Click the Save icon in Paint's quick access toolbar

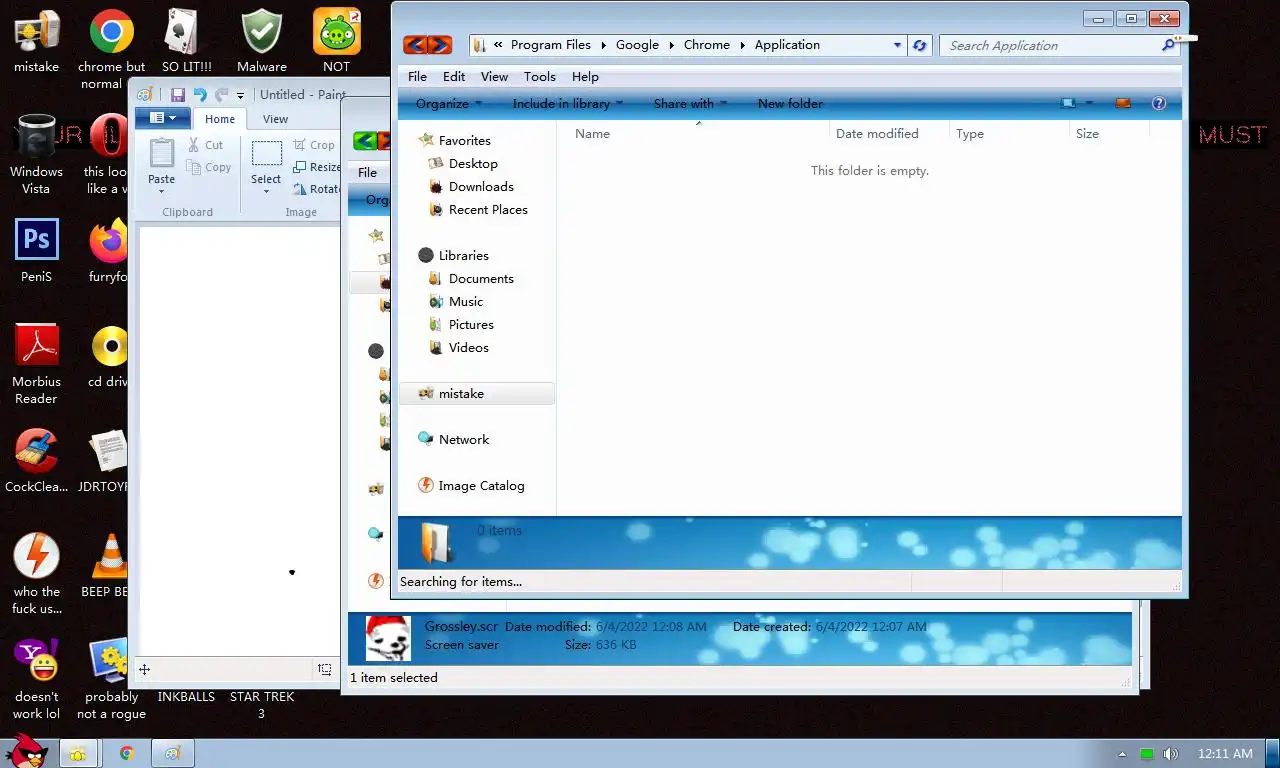[177, 95]
